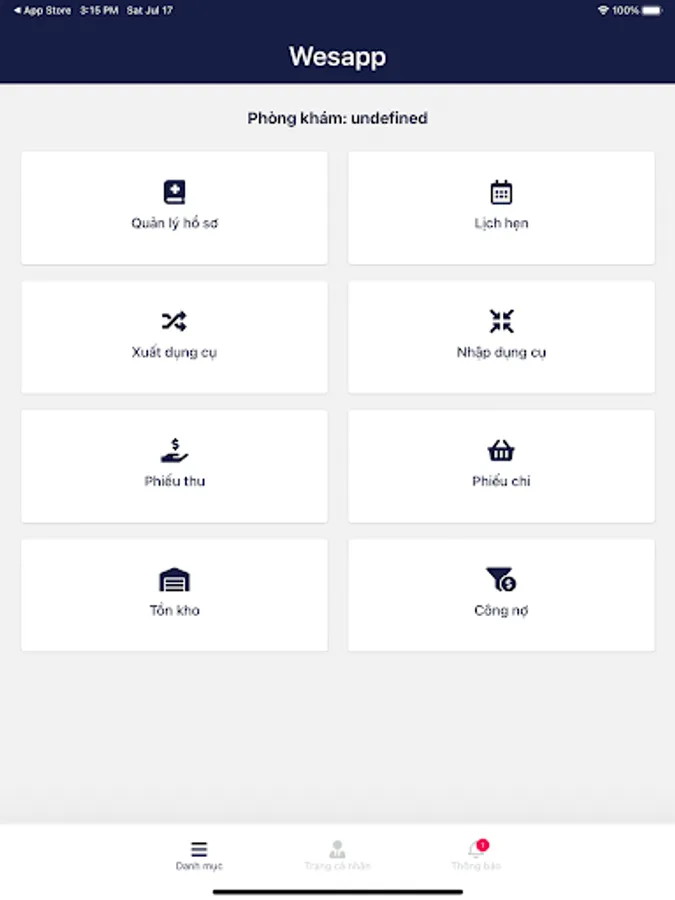Tap the shopping basket icon for Phiếu chi

[x=501, y=451]
